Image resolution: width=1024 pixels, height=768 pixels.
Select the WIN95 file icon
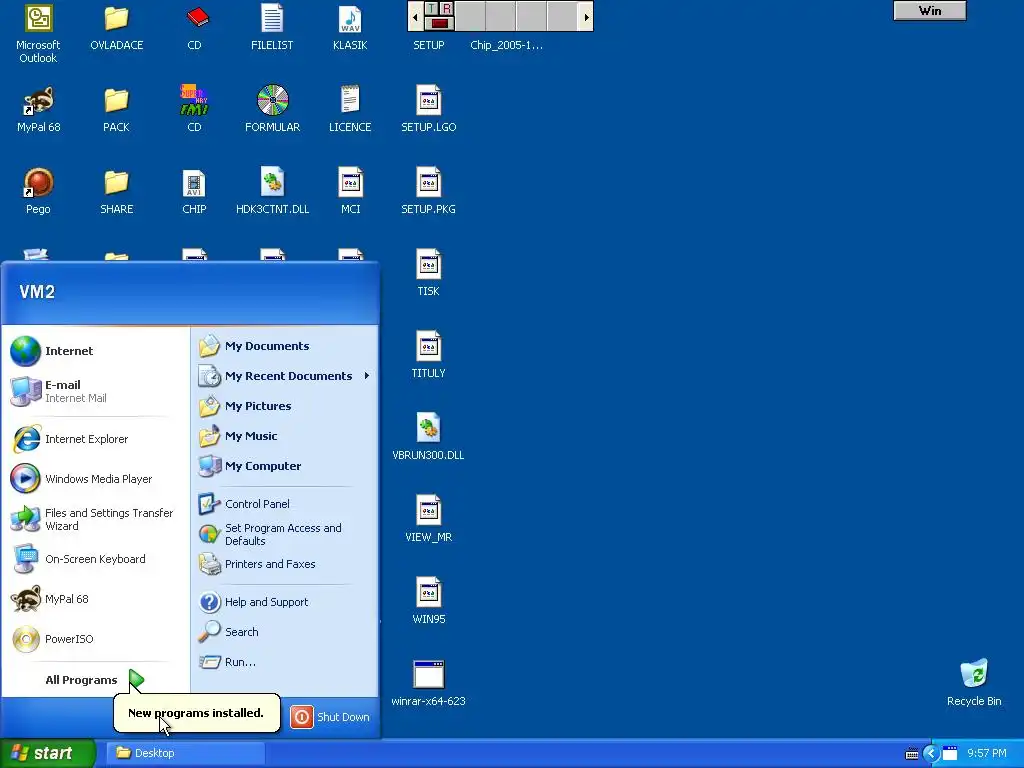tap(428, 602)
